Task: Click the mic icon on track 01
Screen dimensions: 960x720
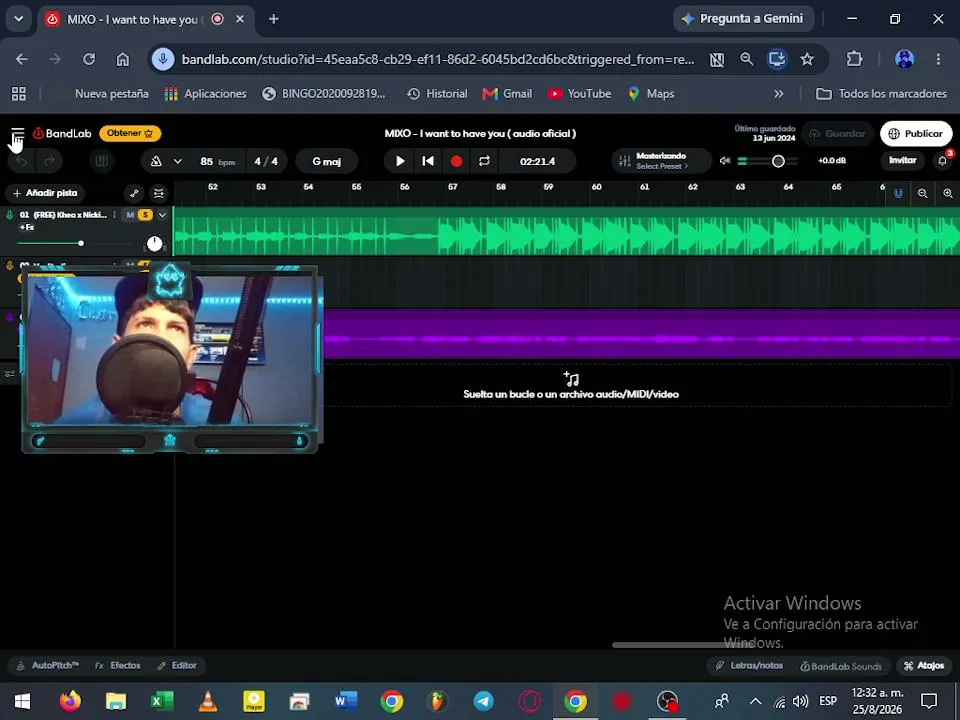Action: point(10,214)
